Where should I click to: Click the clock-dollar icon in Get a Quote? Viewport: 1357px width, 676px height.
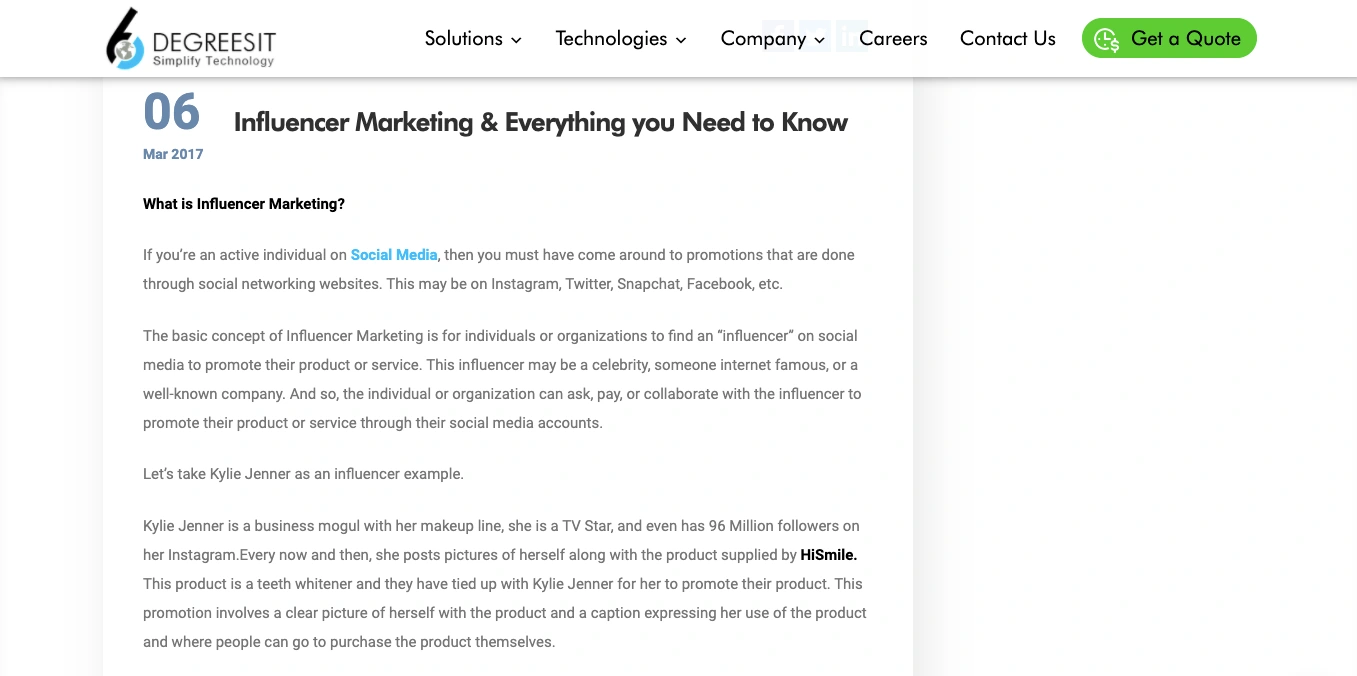tap(1106, 39)
